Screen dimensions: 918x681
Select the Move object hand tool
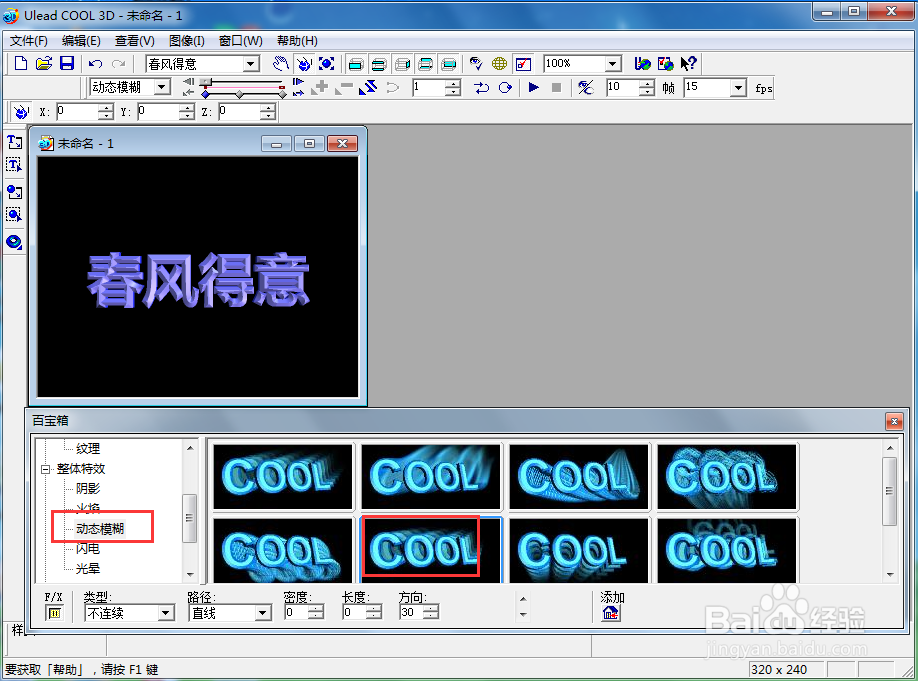pos(281,63)
